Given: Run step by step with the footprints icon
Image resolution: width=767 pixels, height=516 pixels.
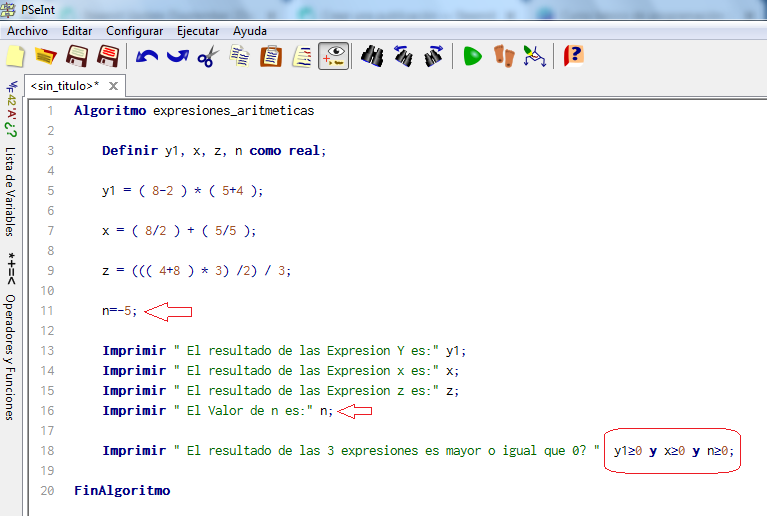Looking at the screenshot, I should [x=504, y=56].
